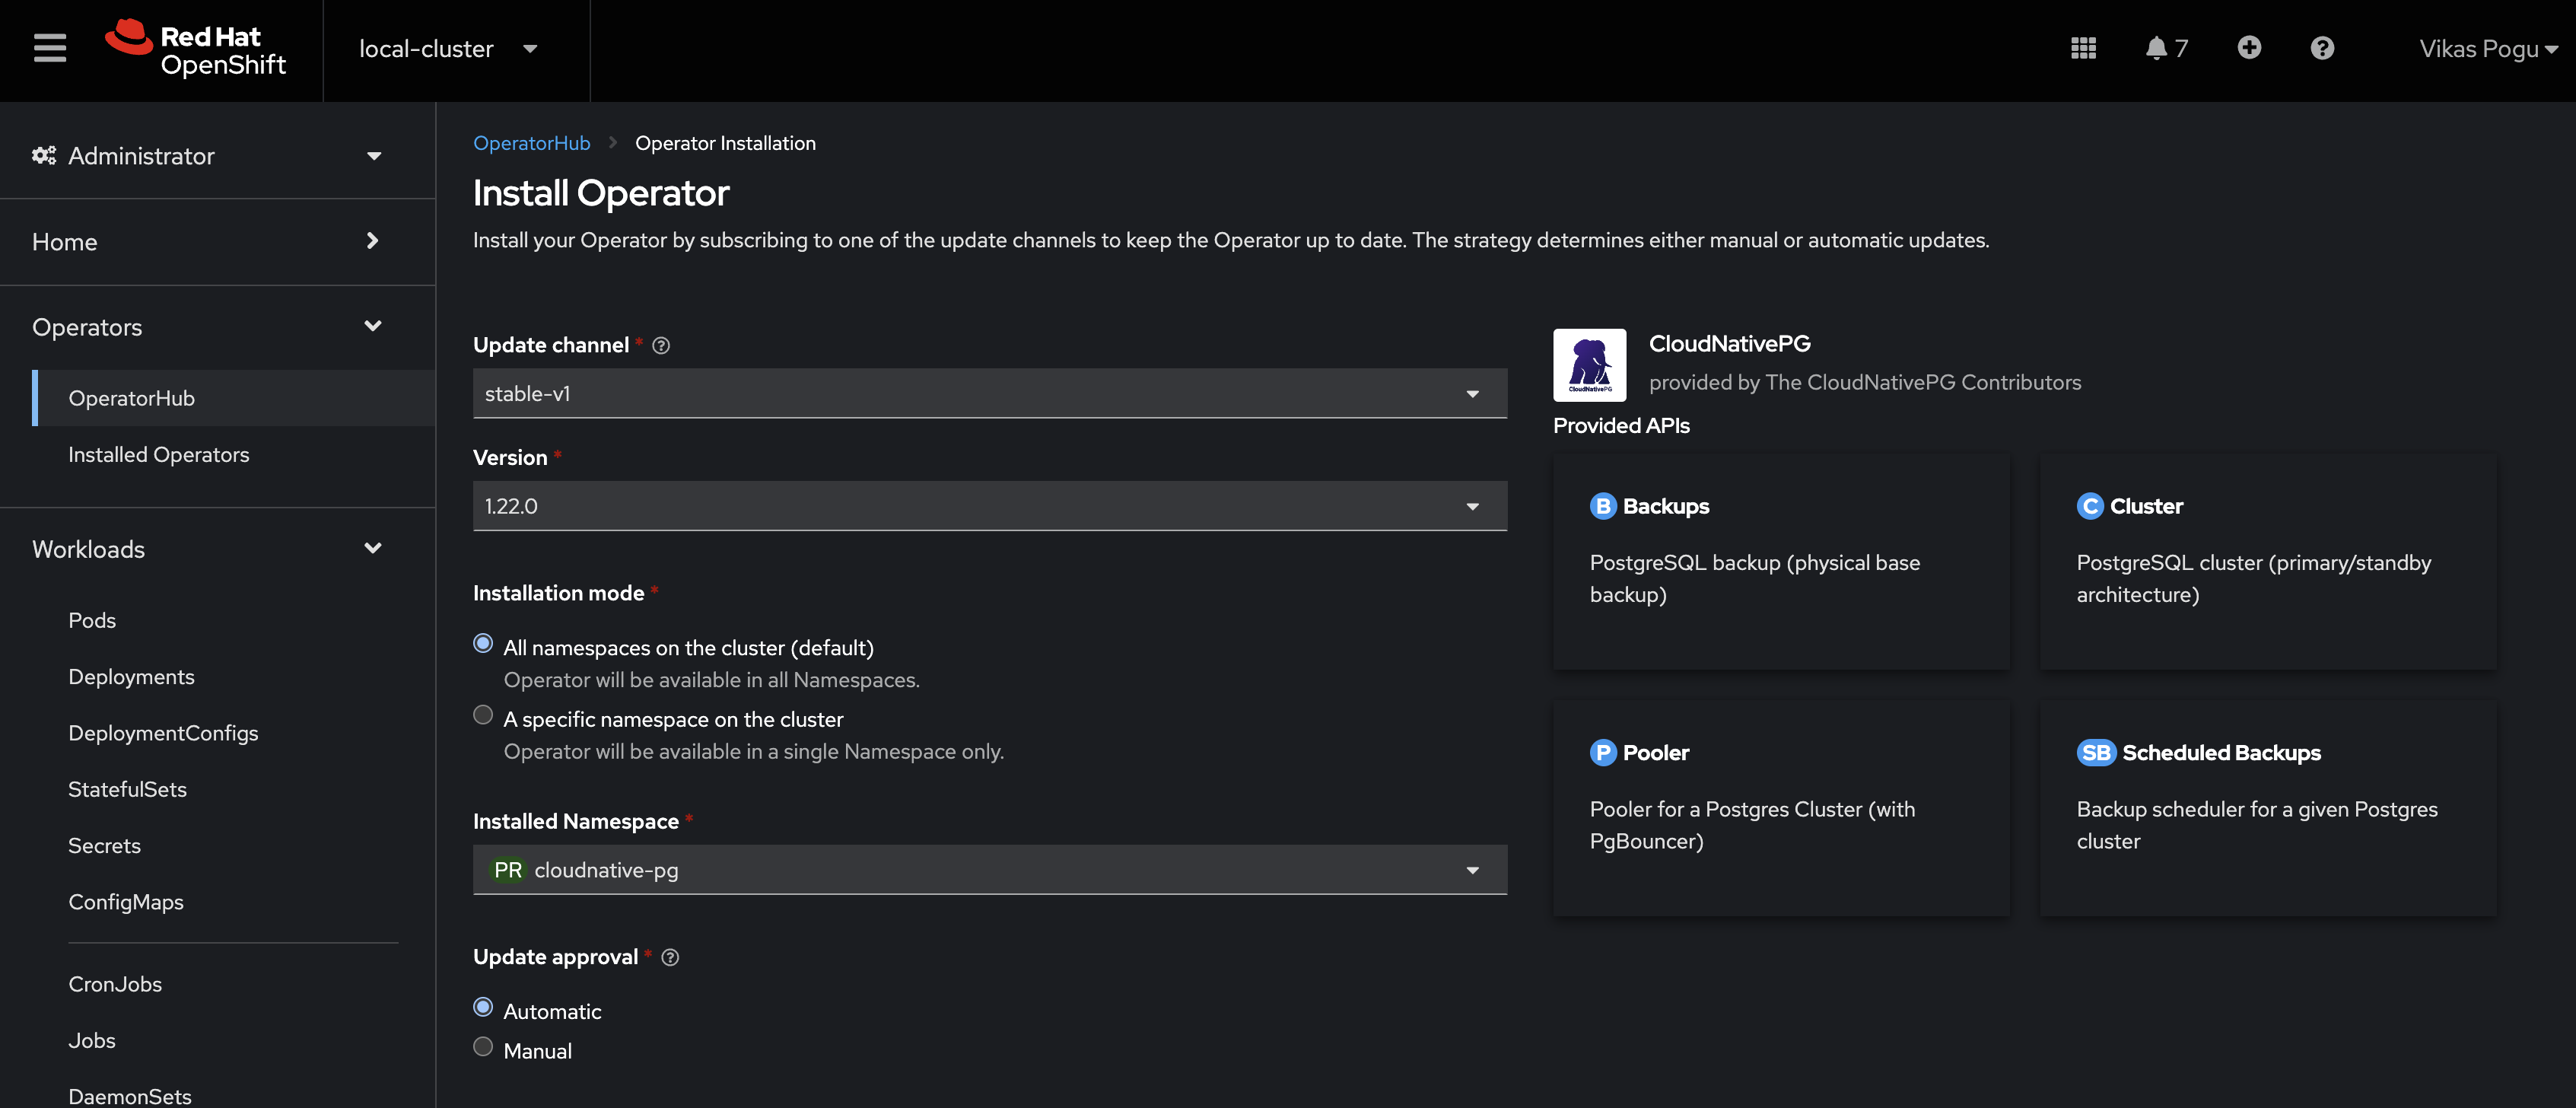This screenshot has height=1108, width=2576.
Task: Click the Operator Installation breadcrumb text
Action: pyautogui.click(x=725, y=143)
